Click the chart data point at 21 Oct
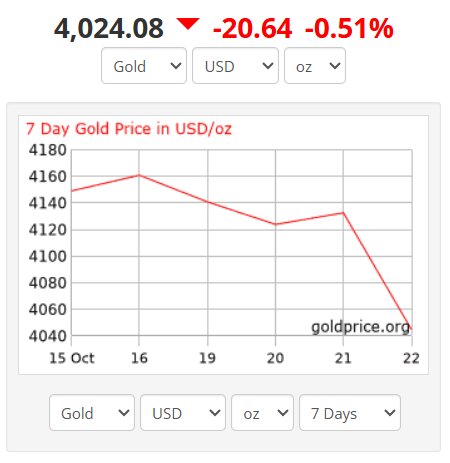Screen dimensions: 450x463 (343, 213)
